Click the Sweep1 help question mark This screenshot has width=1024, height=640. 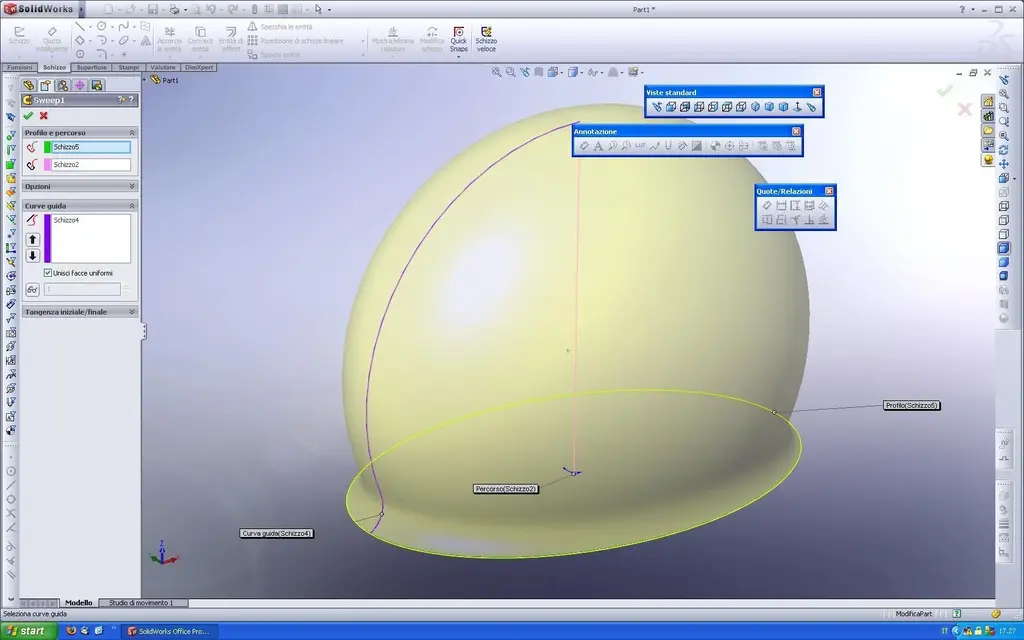point(131,100)
